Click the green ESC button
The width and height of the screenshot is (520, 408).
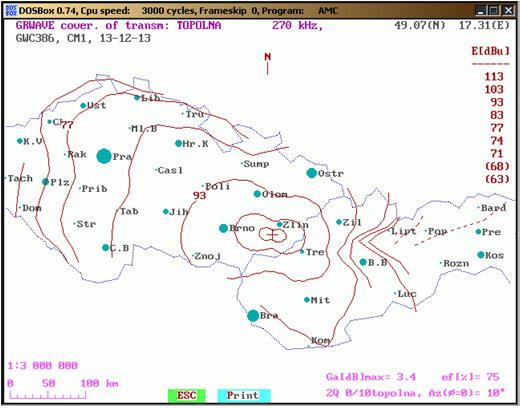point(187,395)
